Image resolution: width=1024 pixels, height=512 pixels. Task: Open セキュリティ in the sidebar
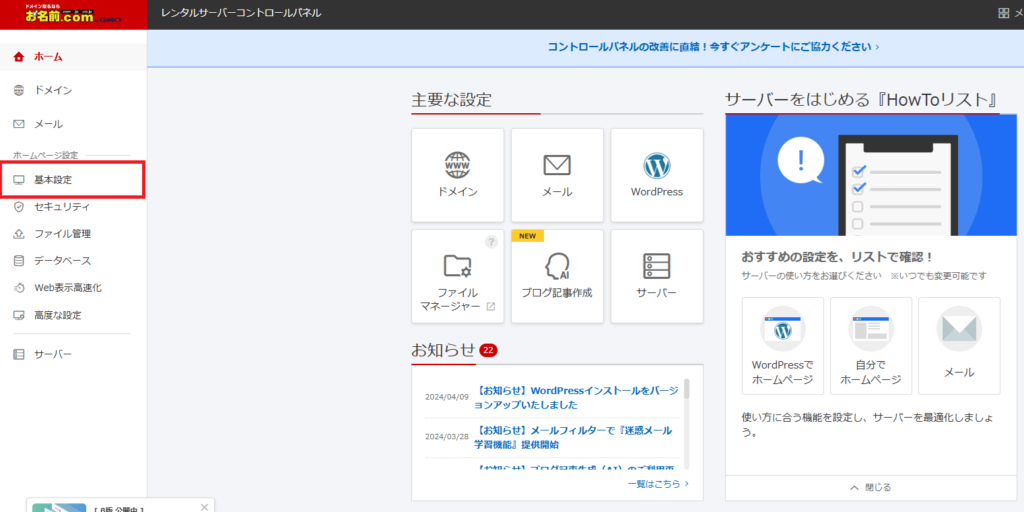coord(73,206)
